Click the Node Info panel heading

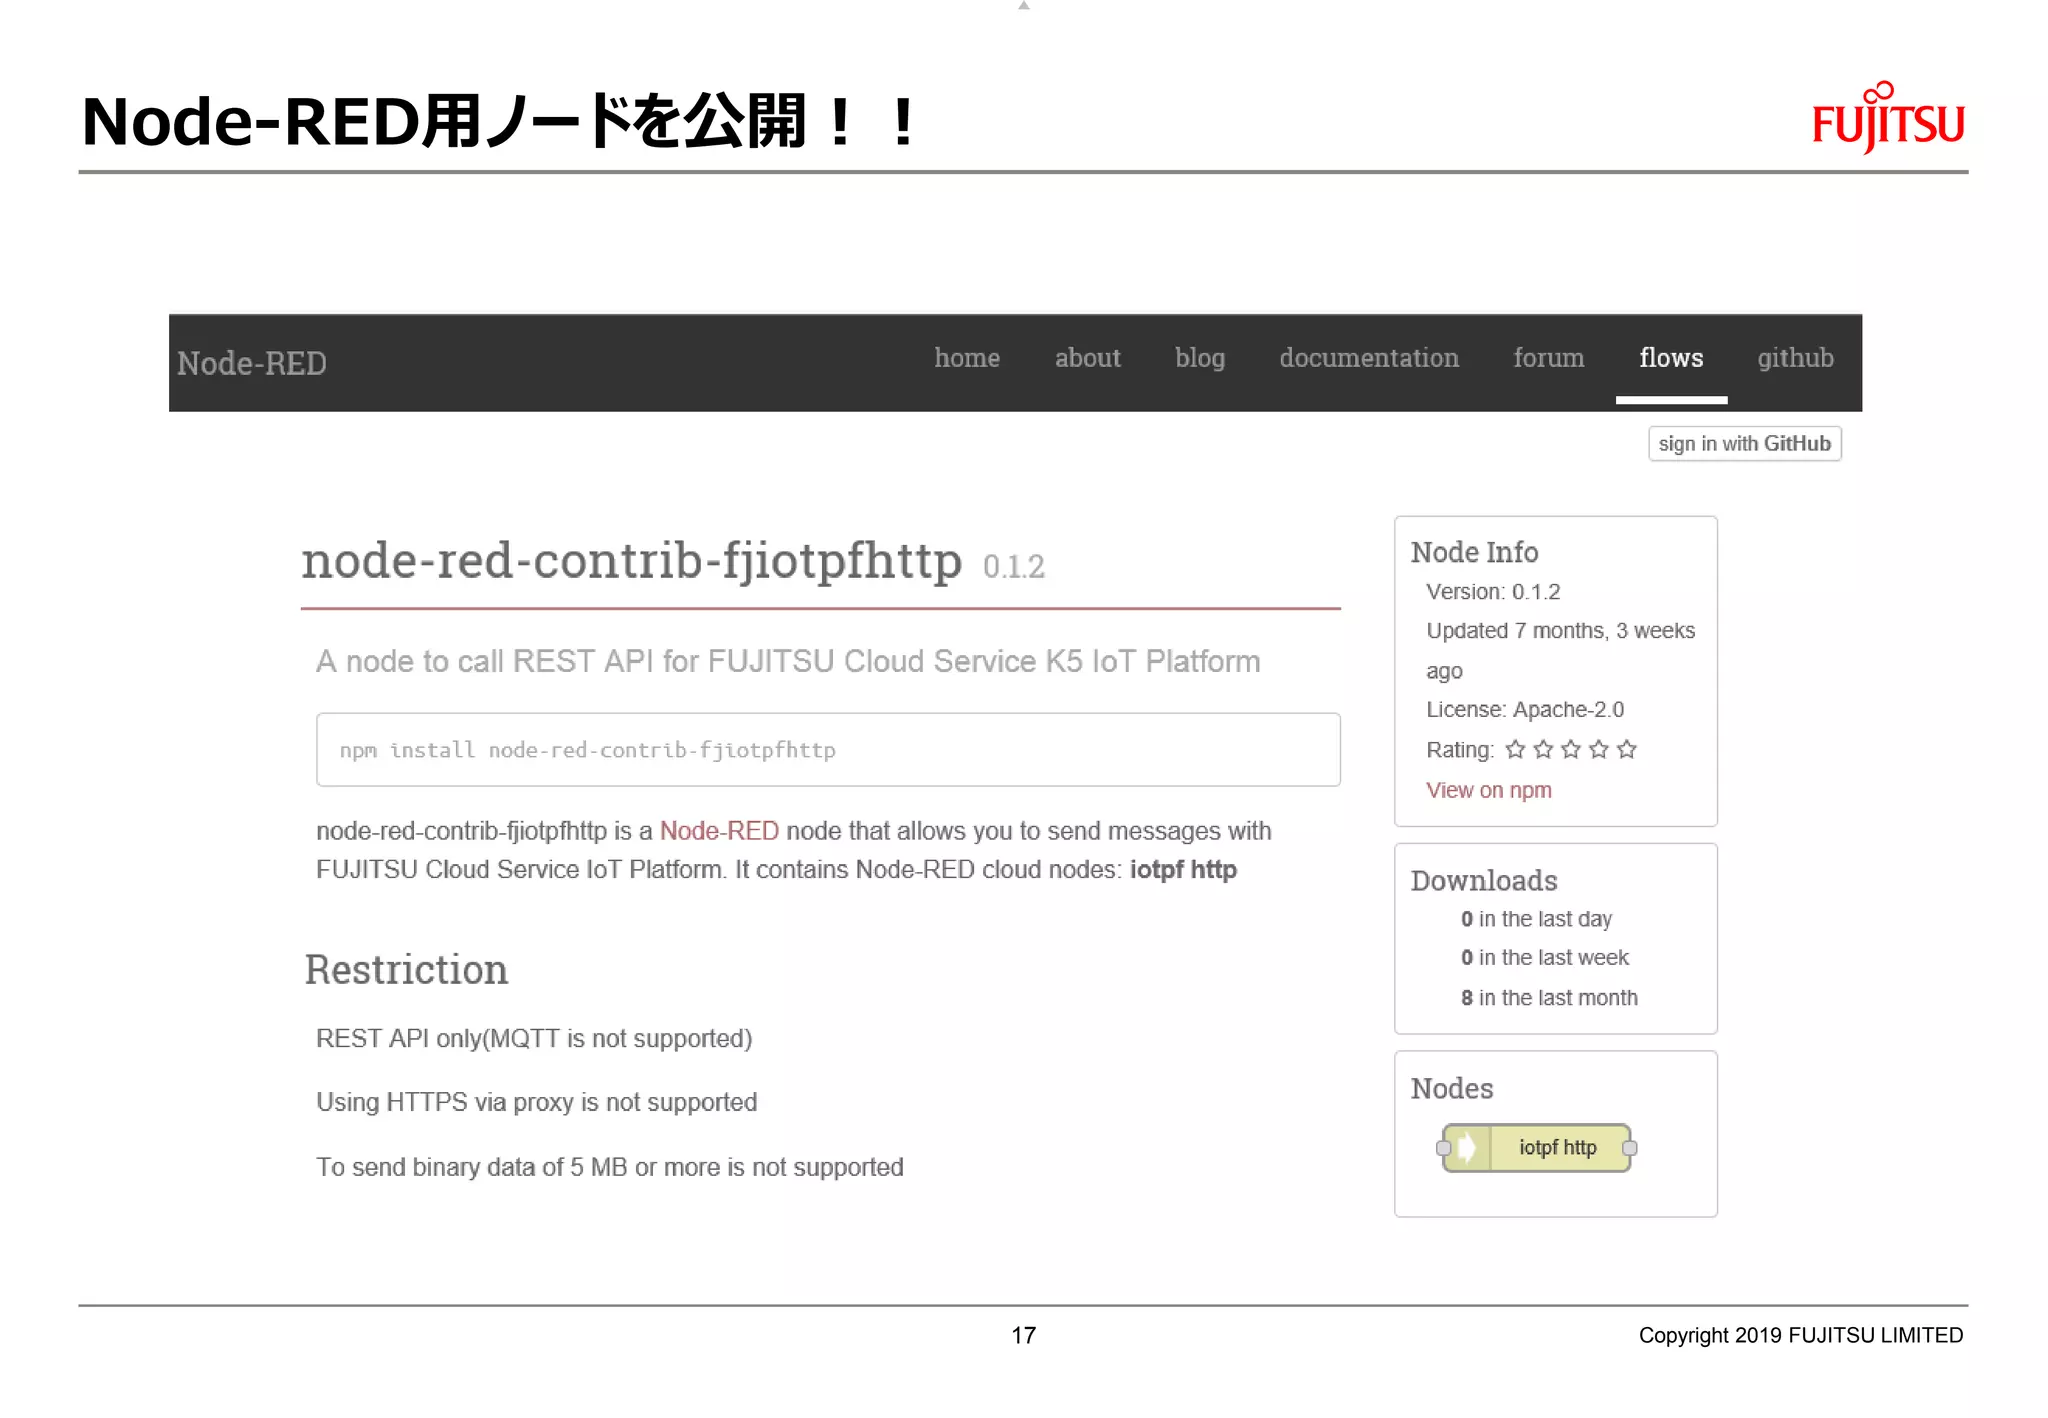1474,552
